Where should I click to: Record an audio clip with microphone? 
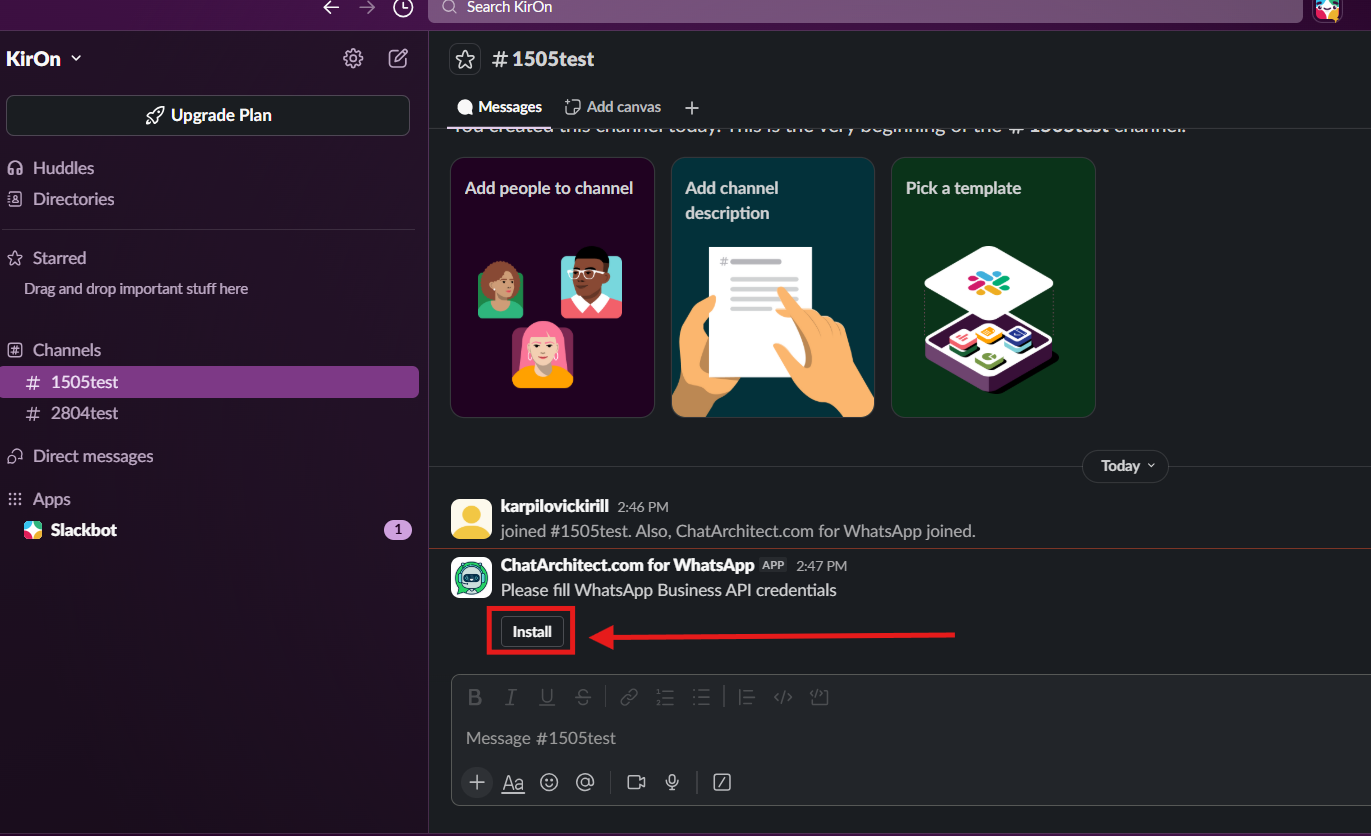click(673, 782)
